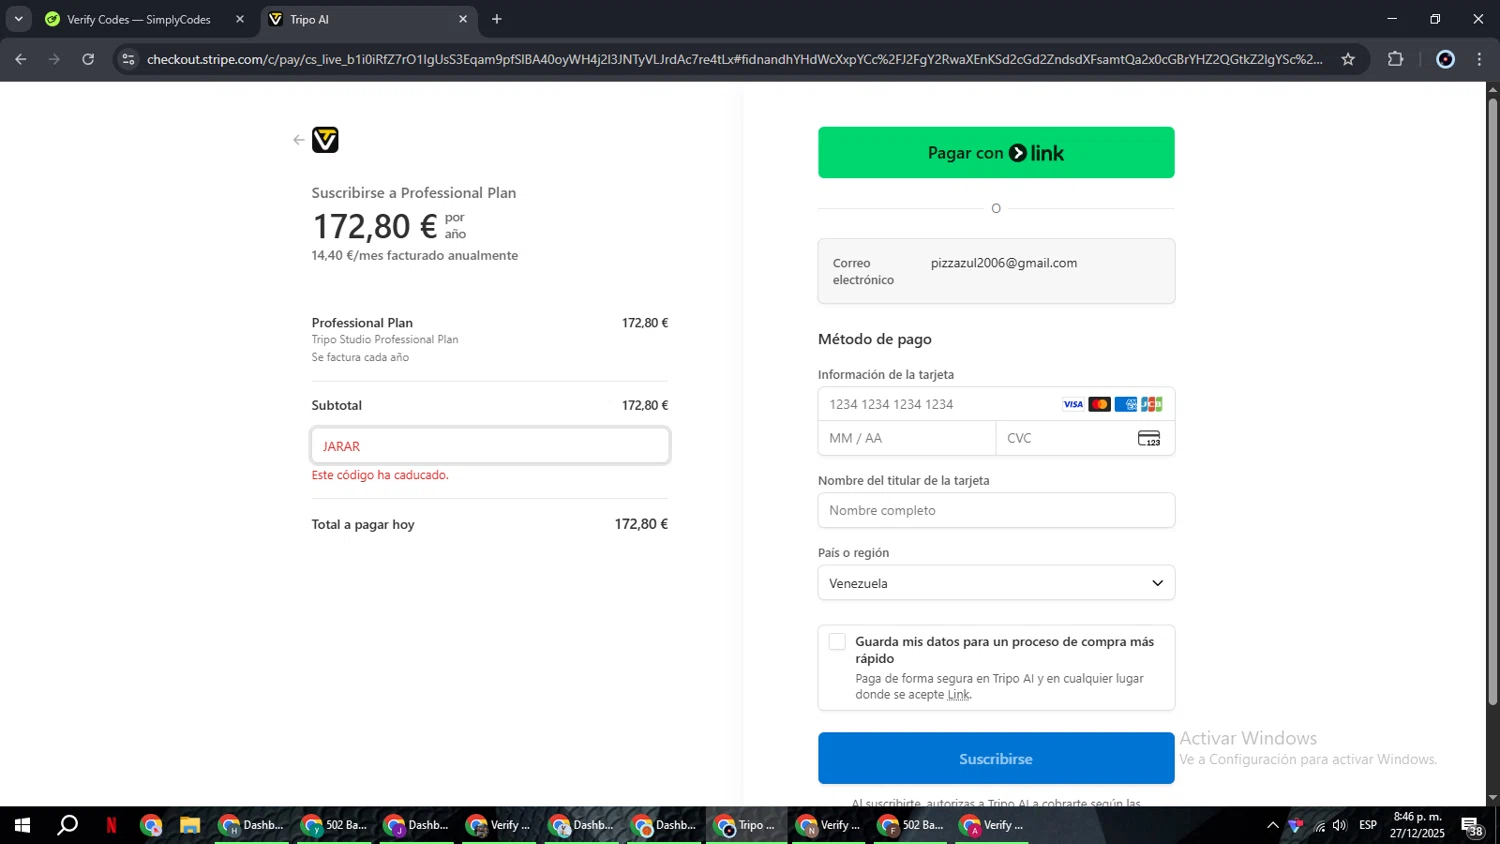Open the Chrome three-dot menu
The height and width of the screenshot is (844, 1500).
pyautogui.click(x=1479, y=59)
